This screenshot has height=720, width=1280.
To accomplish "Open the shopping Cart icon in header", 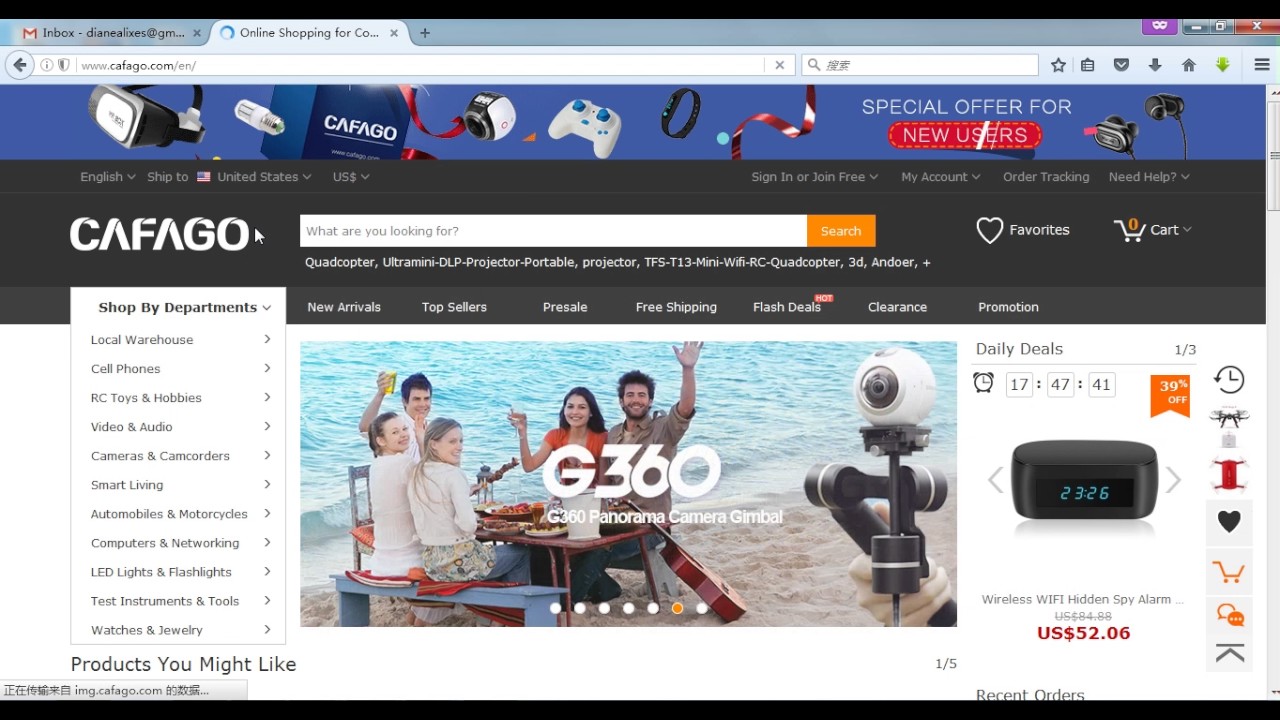I will (1130, 230).
